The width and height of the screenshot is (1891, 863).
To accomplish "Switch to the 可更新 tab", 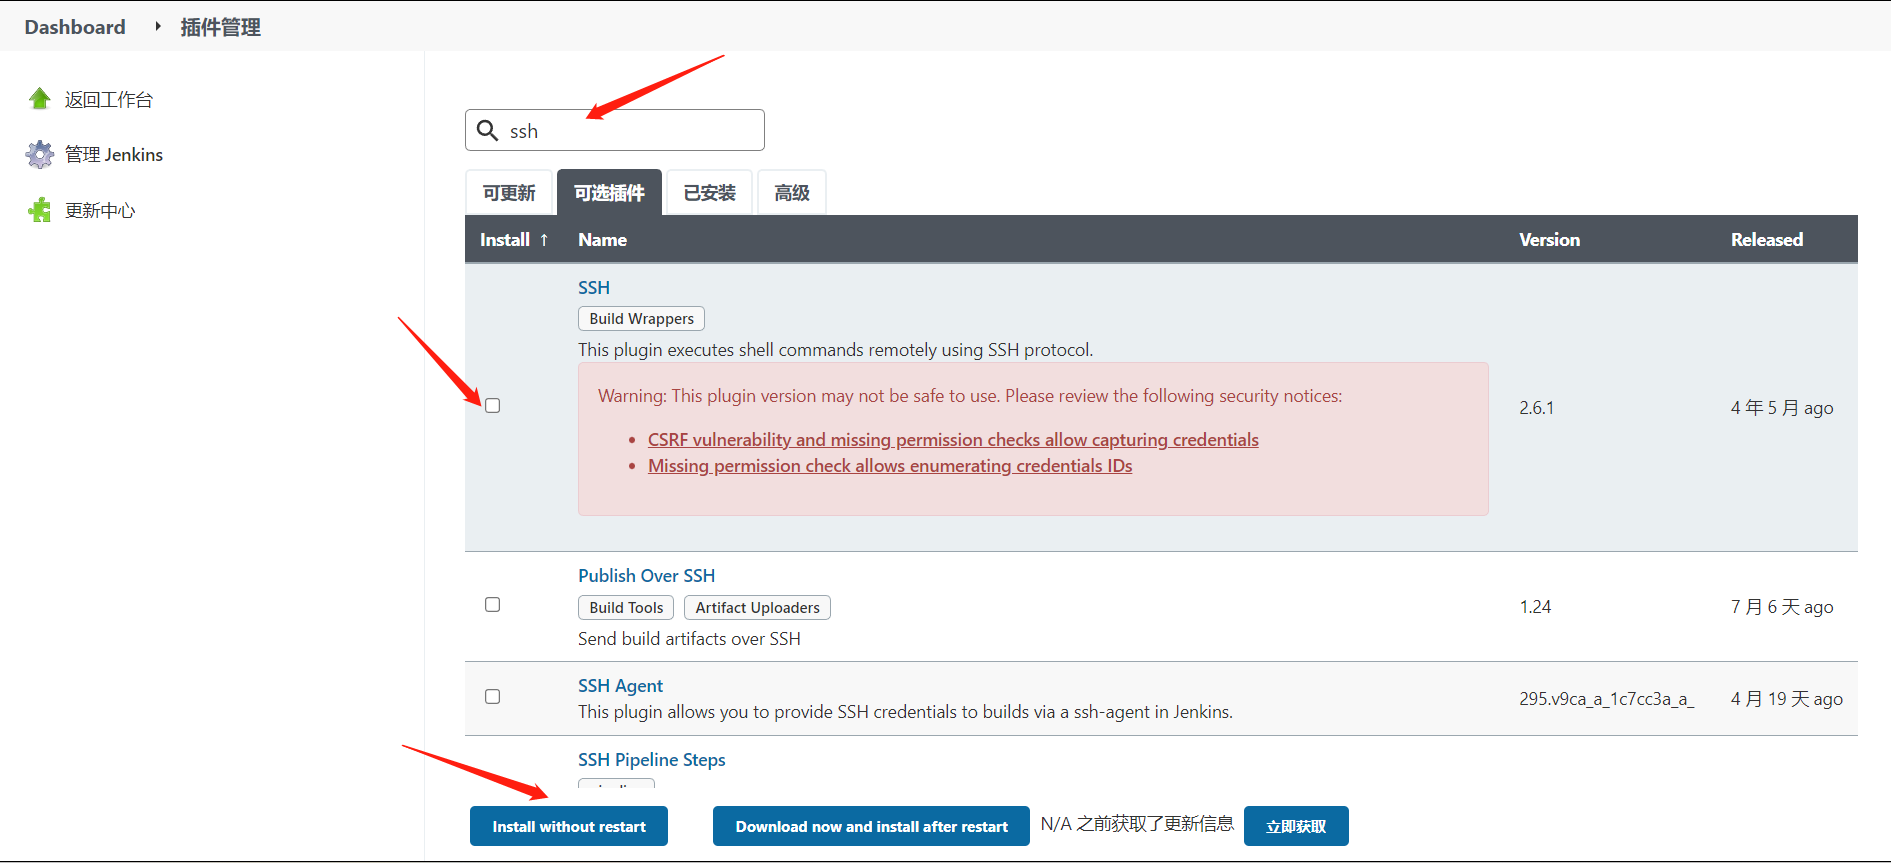I will pyautogui.click(x=509, y=193).
